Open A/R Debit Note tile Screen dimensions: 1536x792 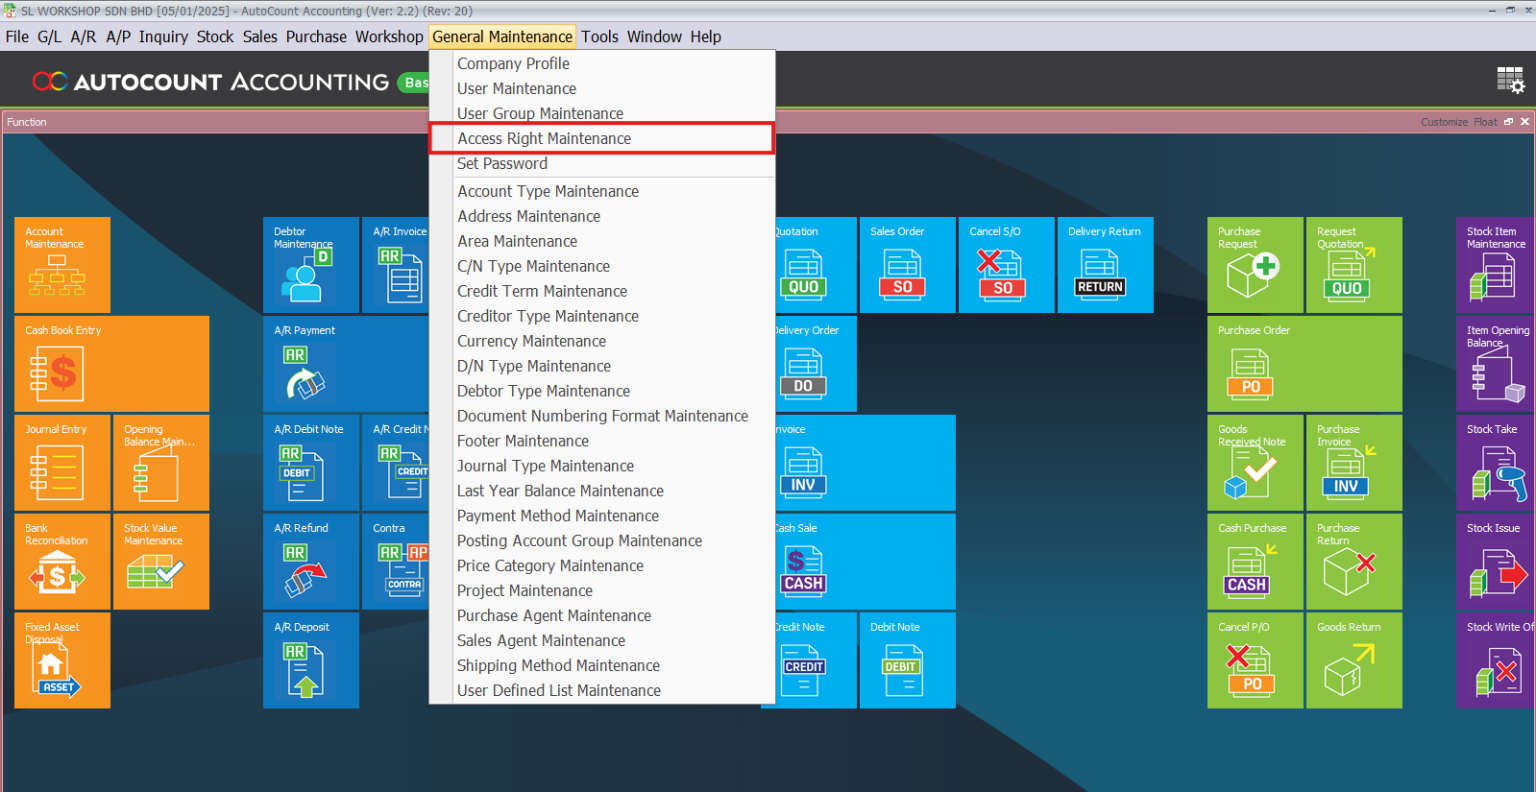311,463
